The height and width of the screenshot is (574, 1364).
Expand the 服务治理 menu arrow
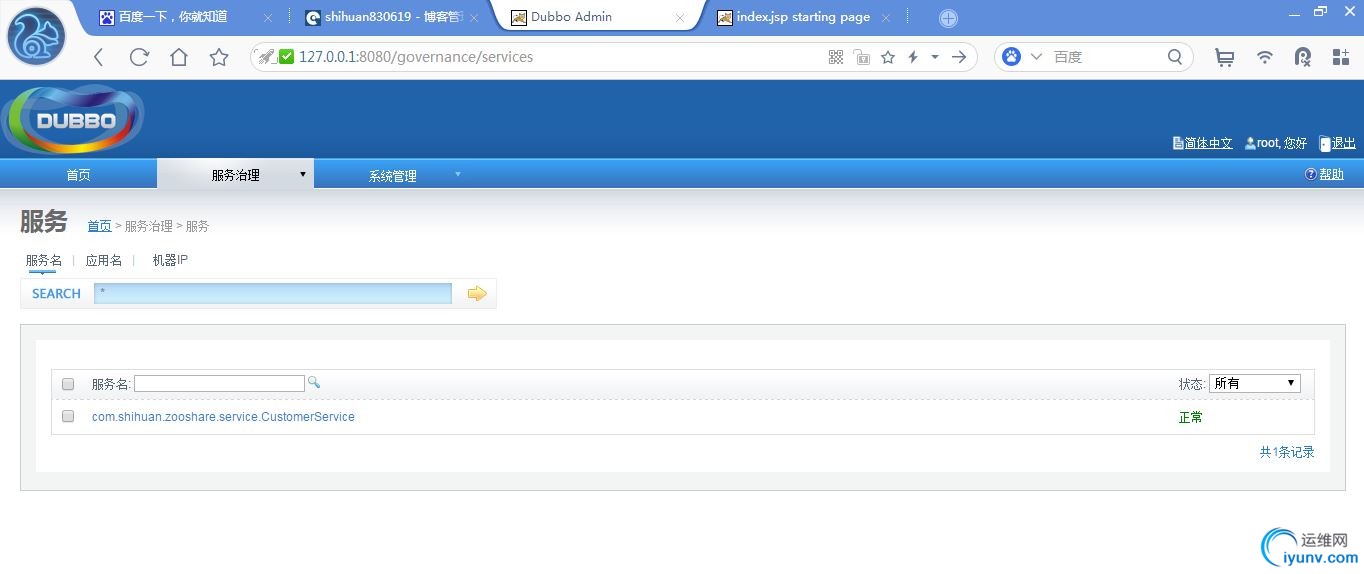click(x=303, y=175)
